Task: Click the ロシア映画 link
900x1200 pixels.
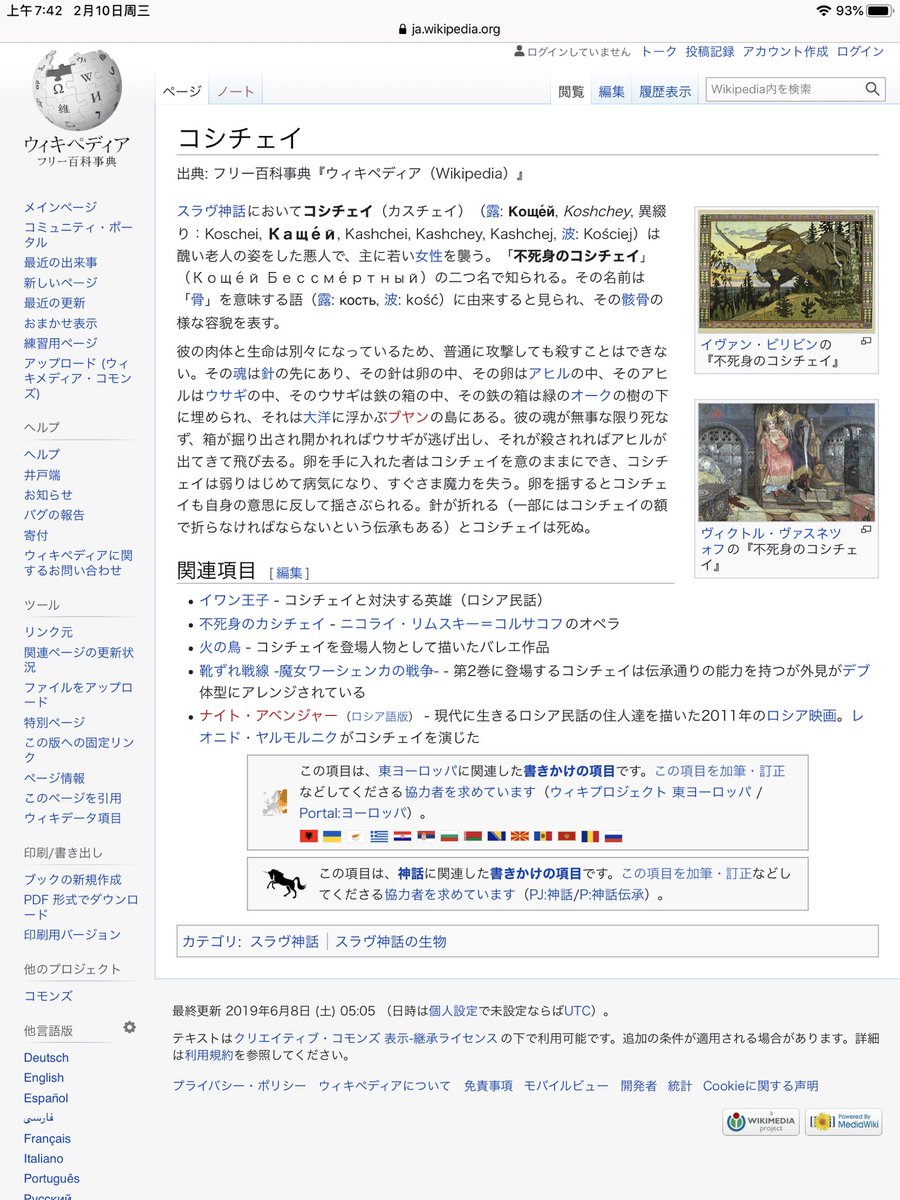Action: [x=802, y=715]
